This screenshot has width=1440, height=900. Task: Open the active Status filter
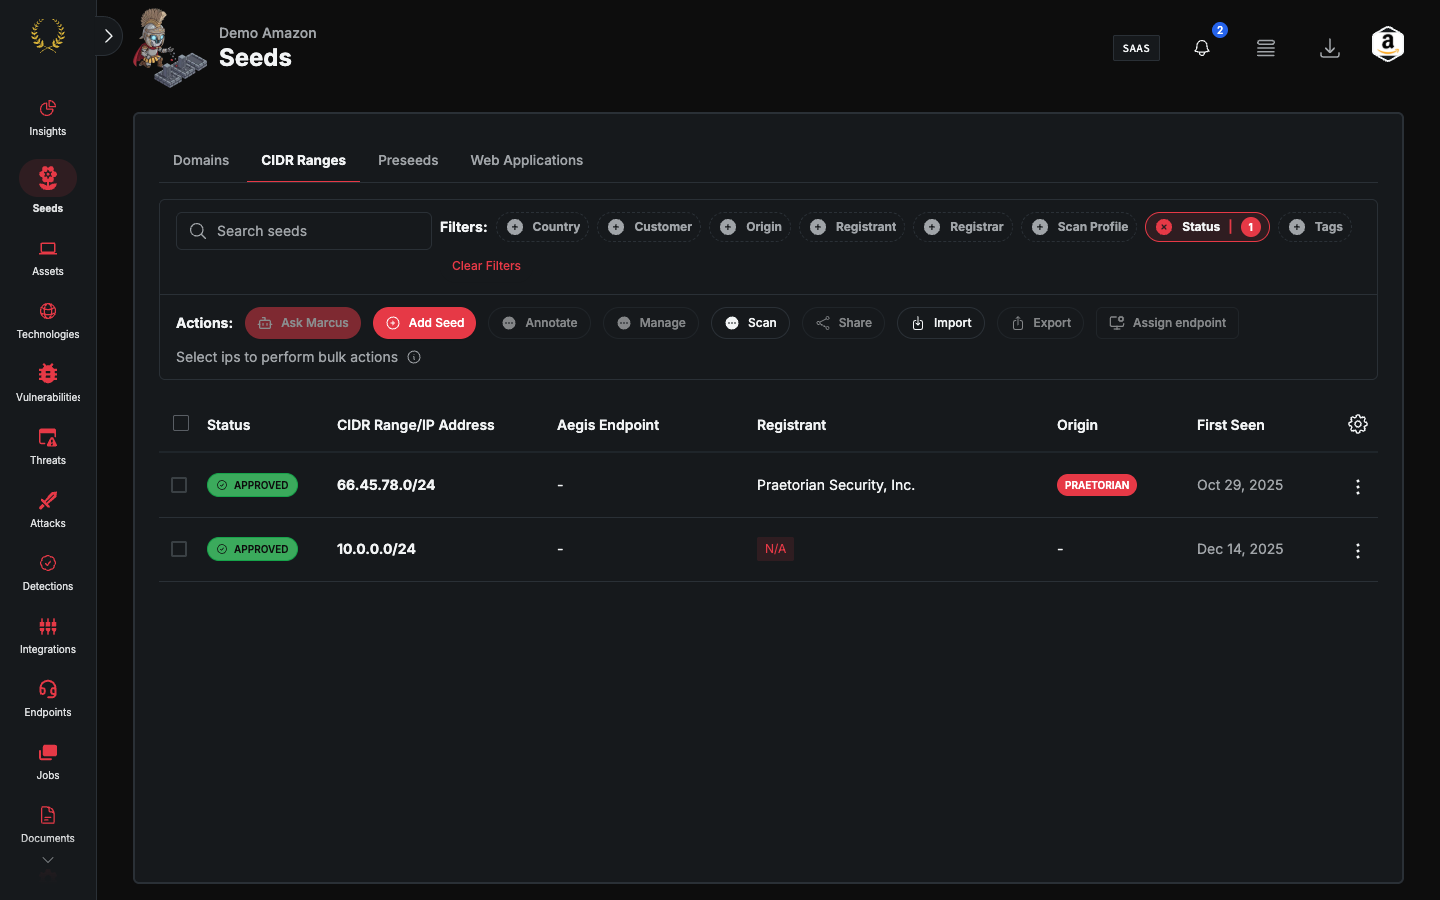pos(1207,227)
